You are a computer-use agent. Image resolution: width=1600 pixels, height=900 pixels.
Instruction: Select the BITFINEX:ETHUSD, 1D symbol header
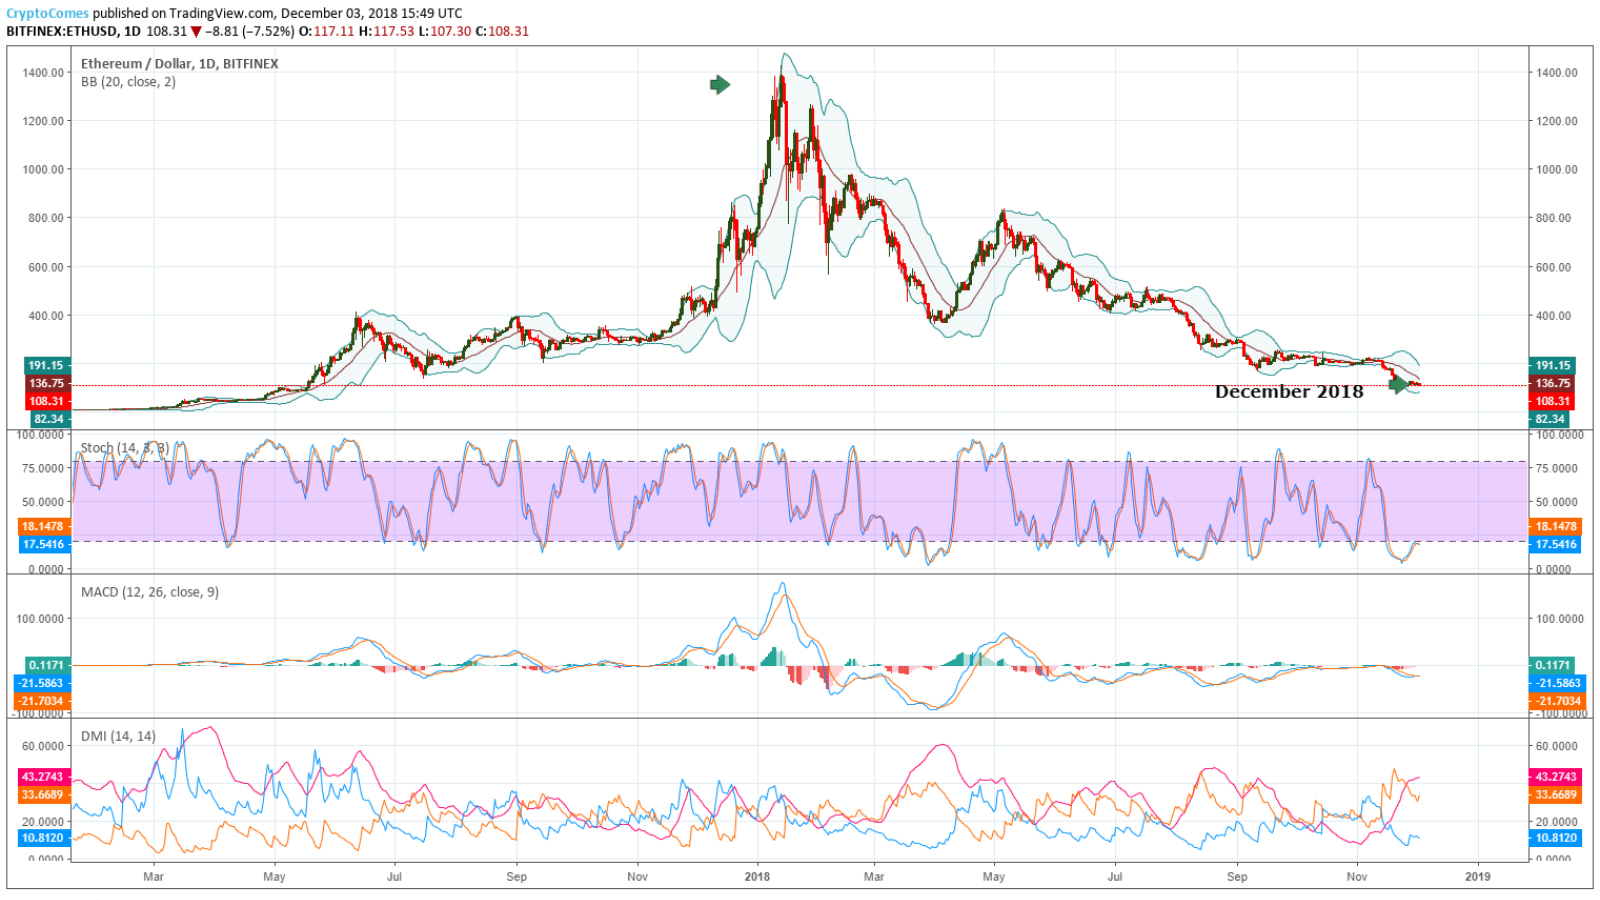(74, 31)
